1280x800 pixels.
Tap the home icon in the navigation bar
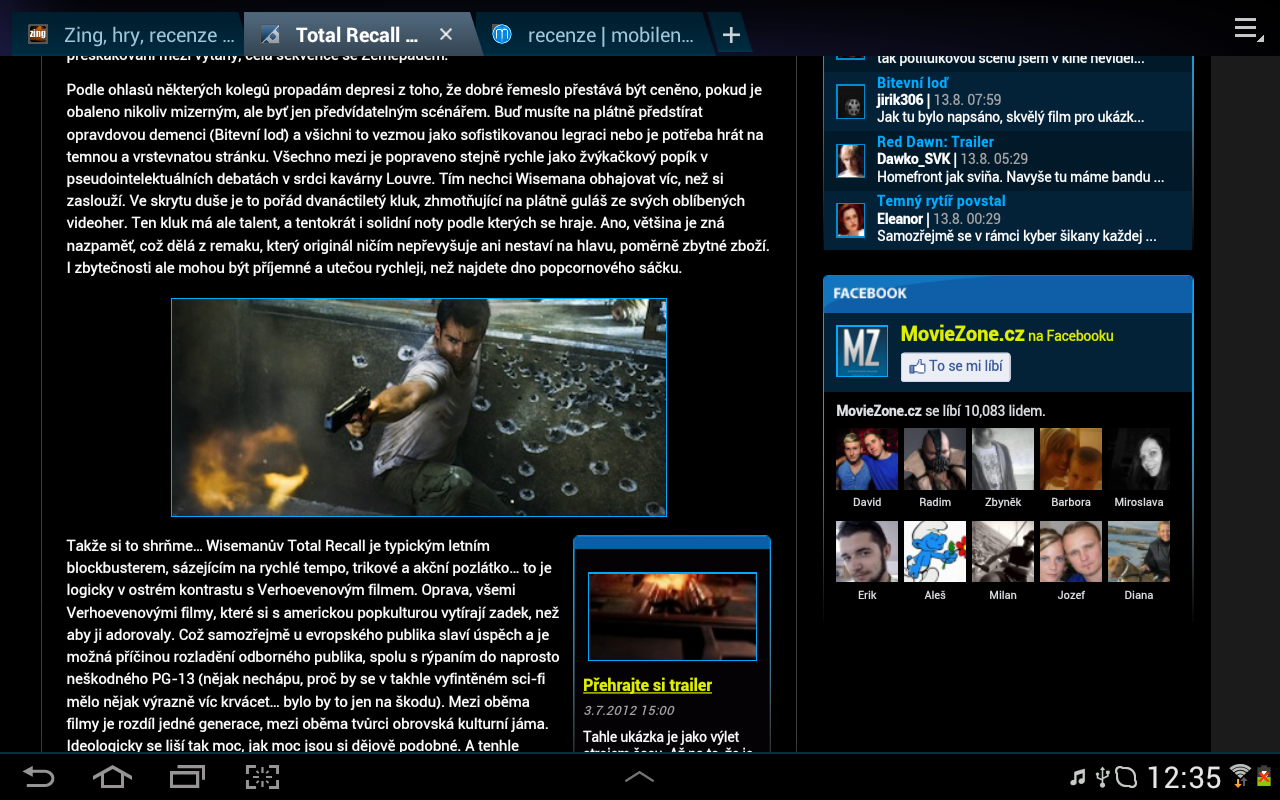tap(112, 776)
